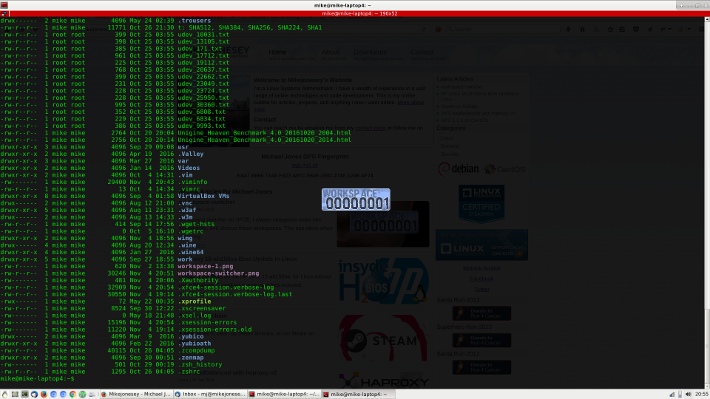Click the 'VirtualBox VMs' directory name
This screenshot has height=399, width=710.
coord(203,196)
